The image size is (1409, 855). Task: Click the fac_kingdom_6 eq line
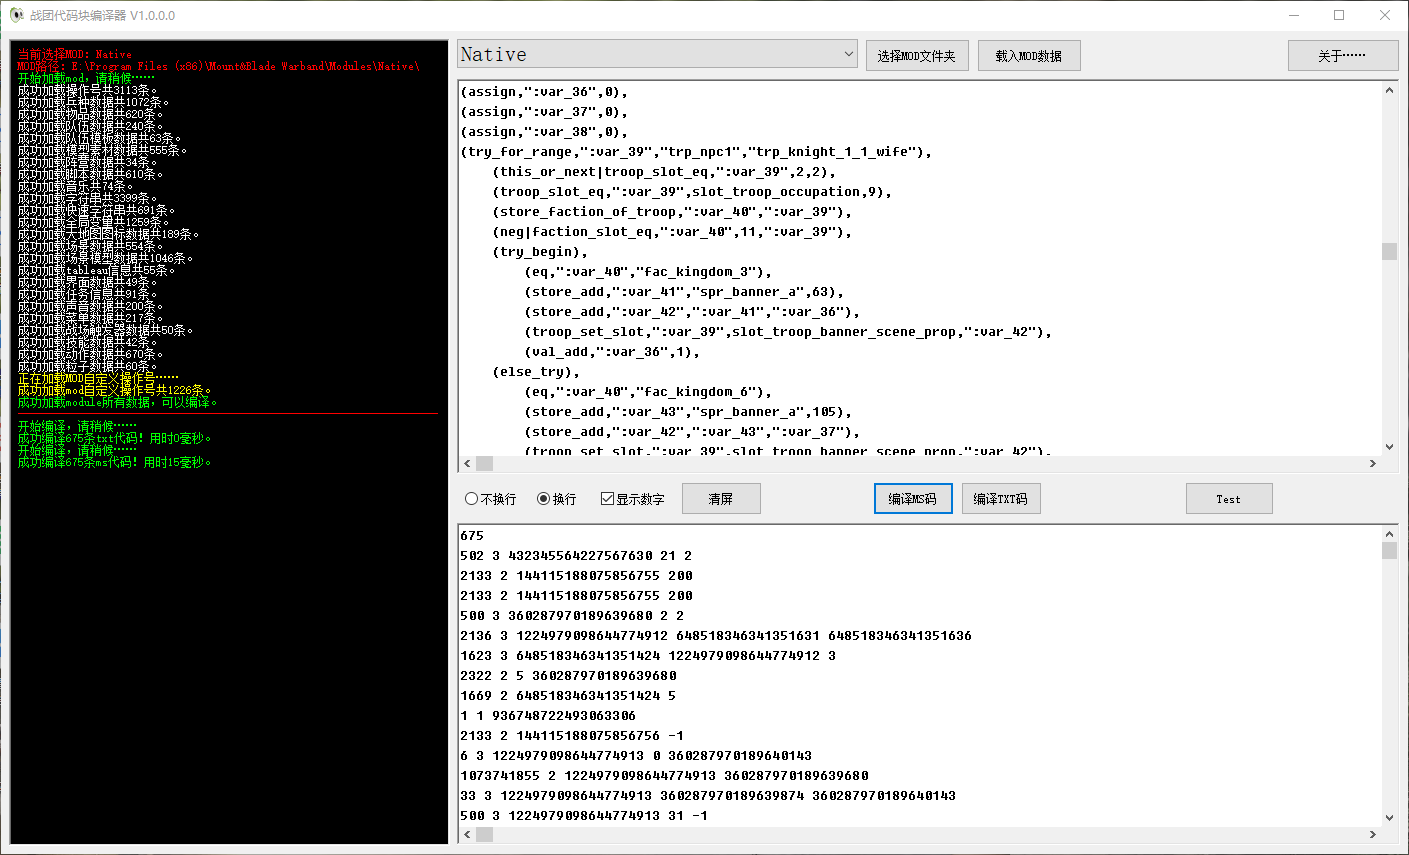tap(648, 392)
